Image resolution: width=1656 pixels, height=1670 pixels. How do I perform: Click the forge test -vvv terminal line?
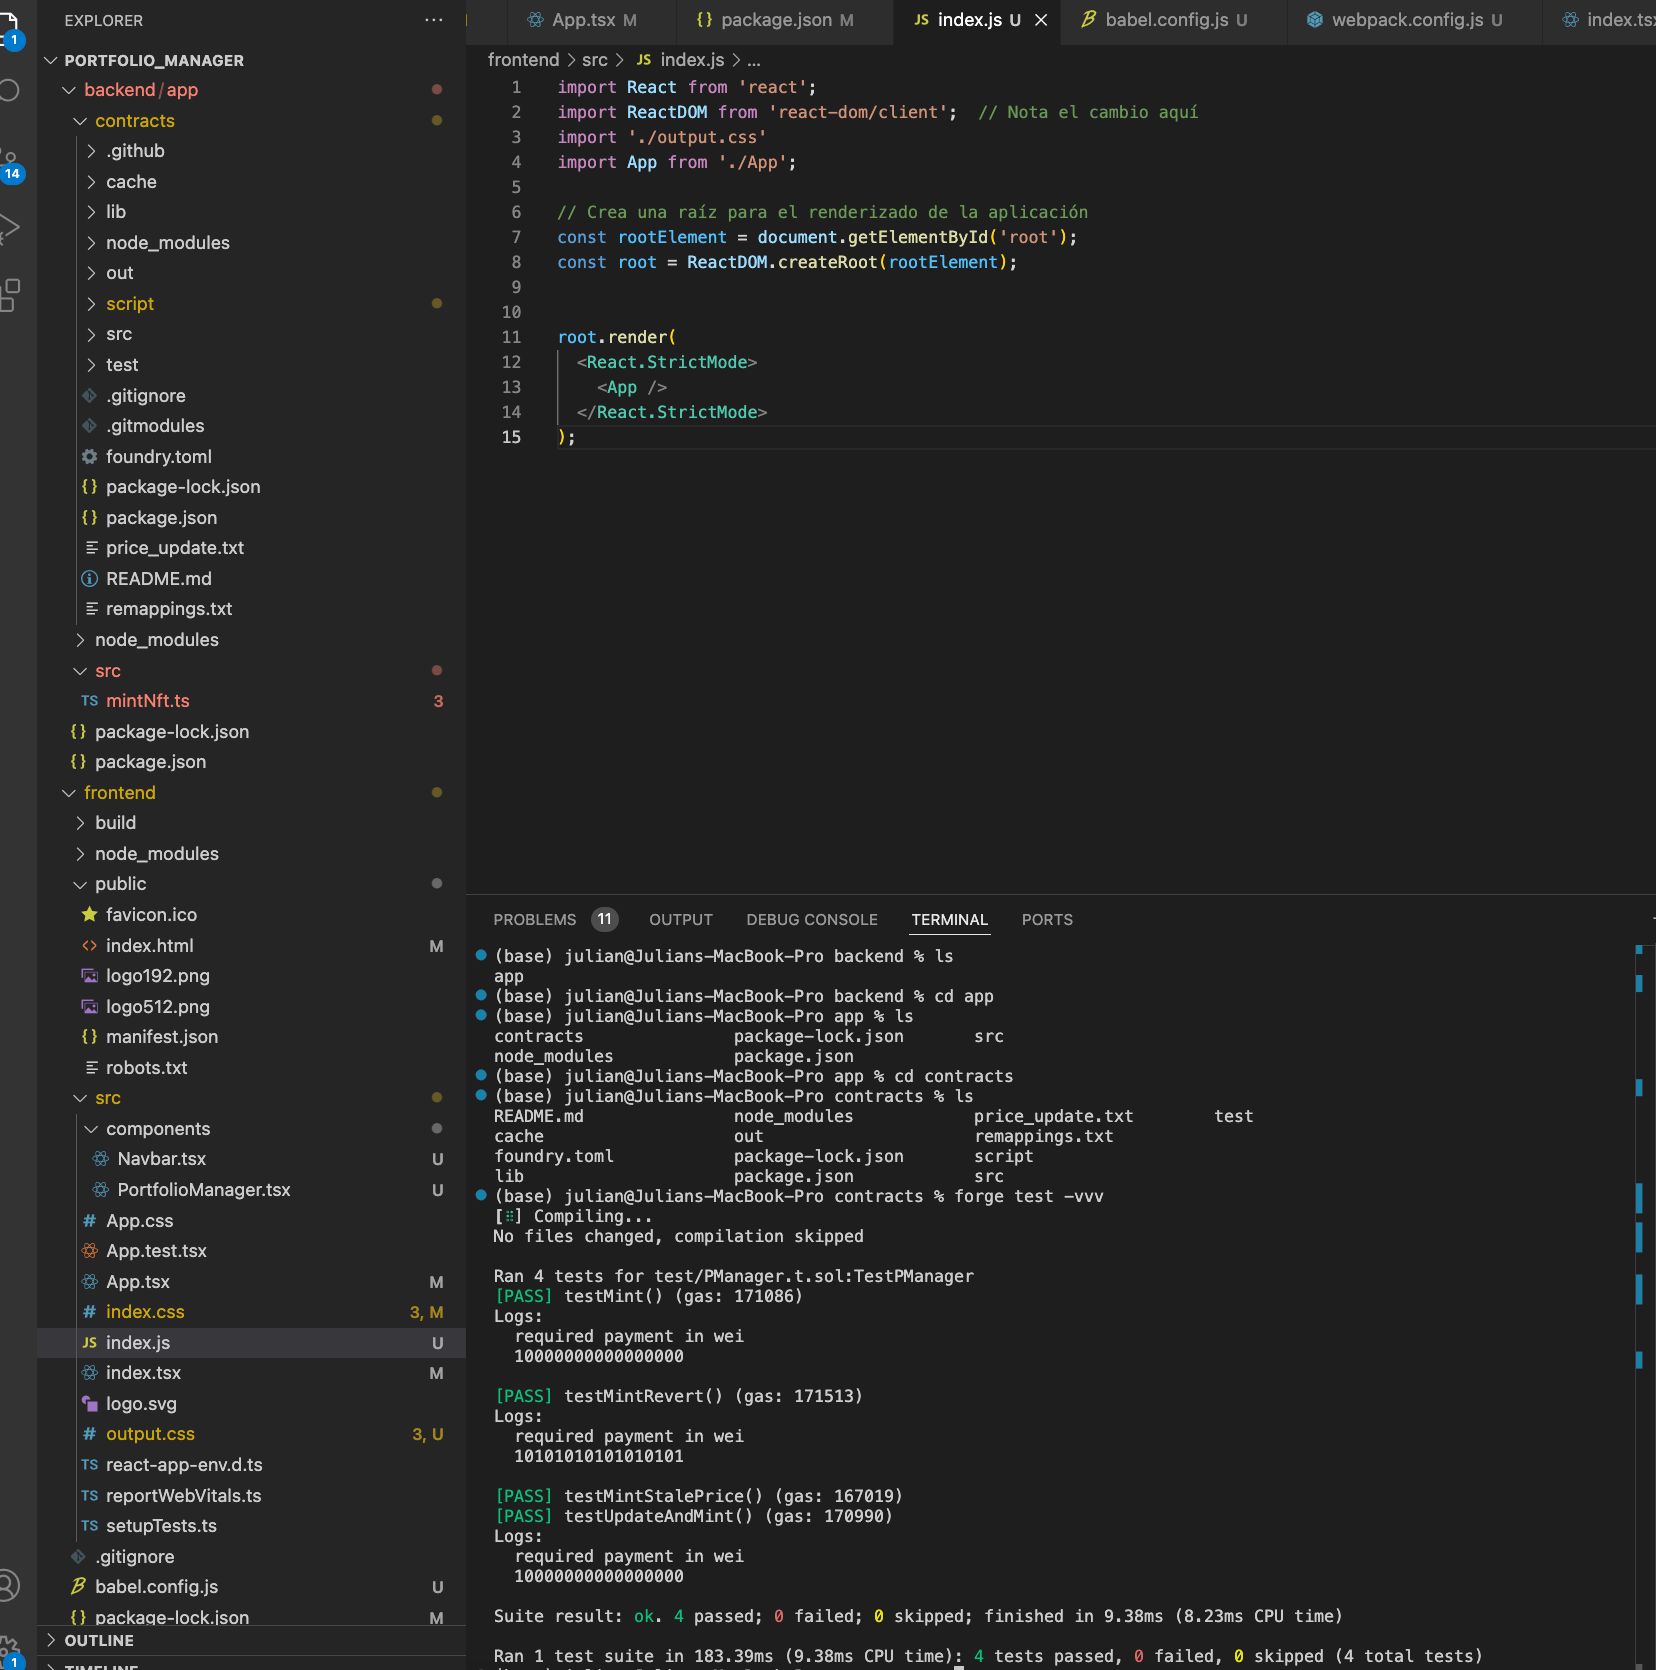click(798, 1196)
